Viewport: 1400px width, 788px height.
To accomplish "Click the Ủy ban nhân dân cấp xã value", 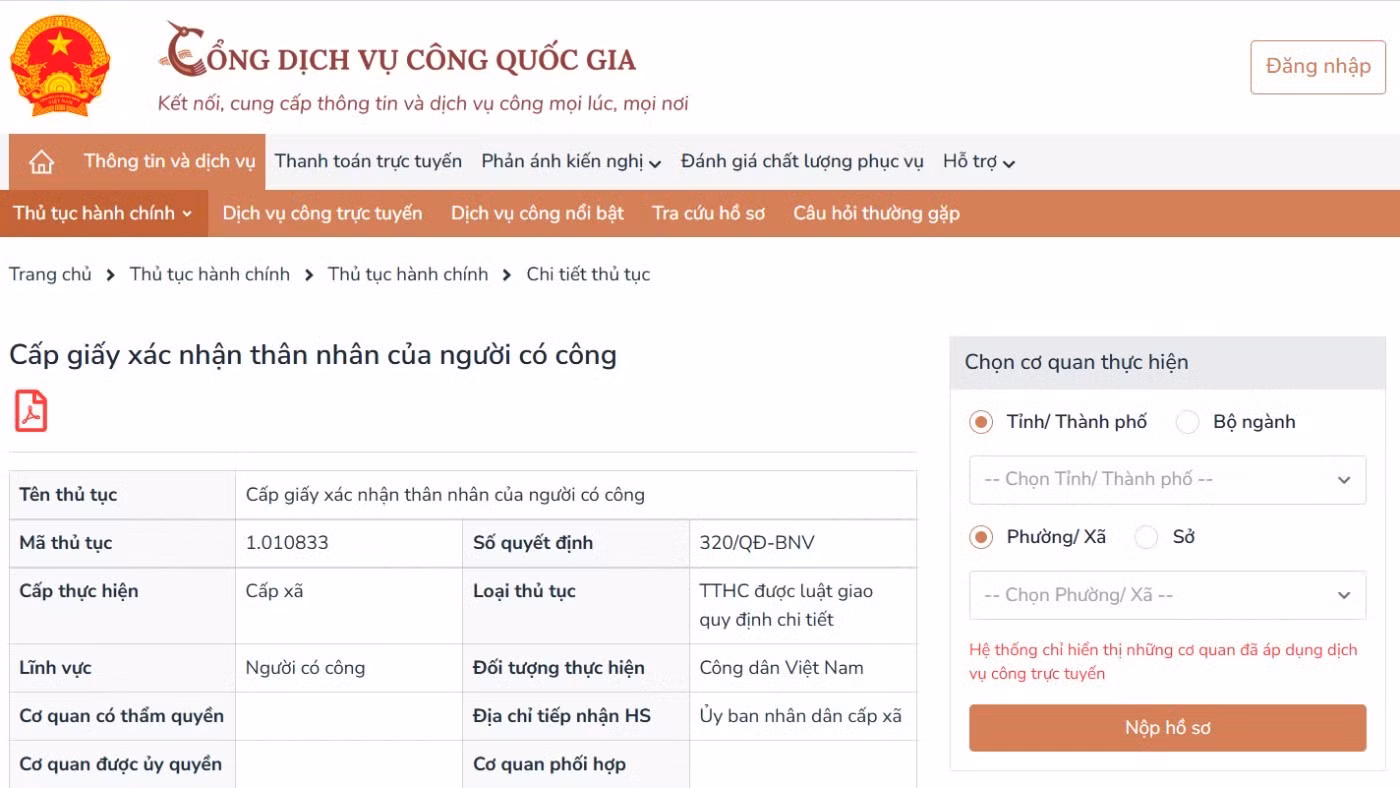I will [x=800, y=716].
